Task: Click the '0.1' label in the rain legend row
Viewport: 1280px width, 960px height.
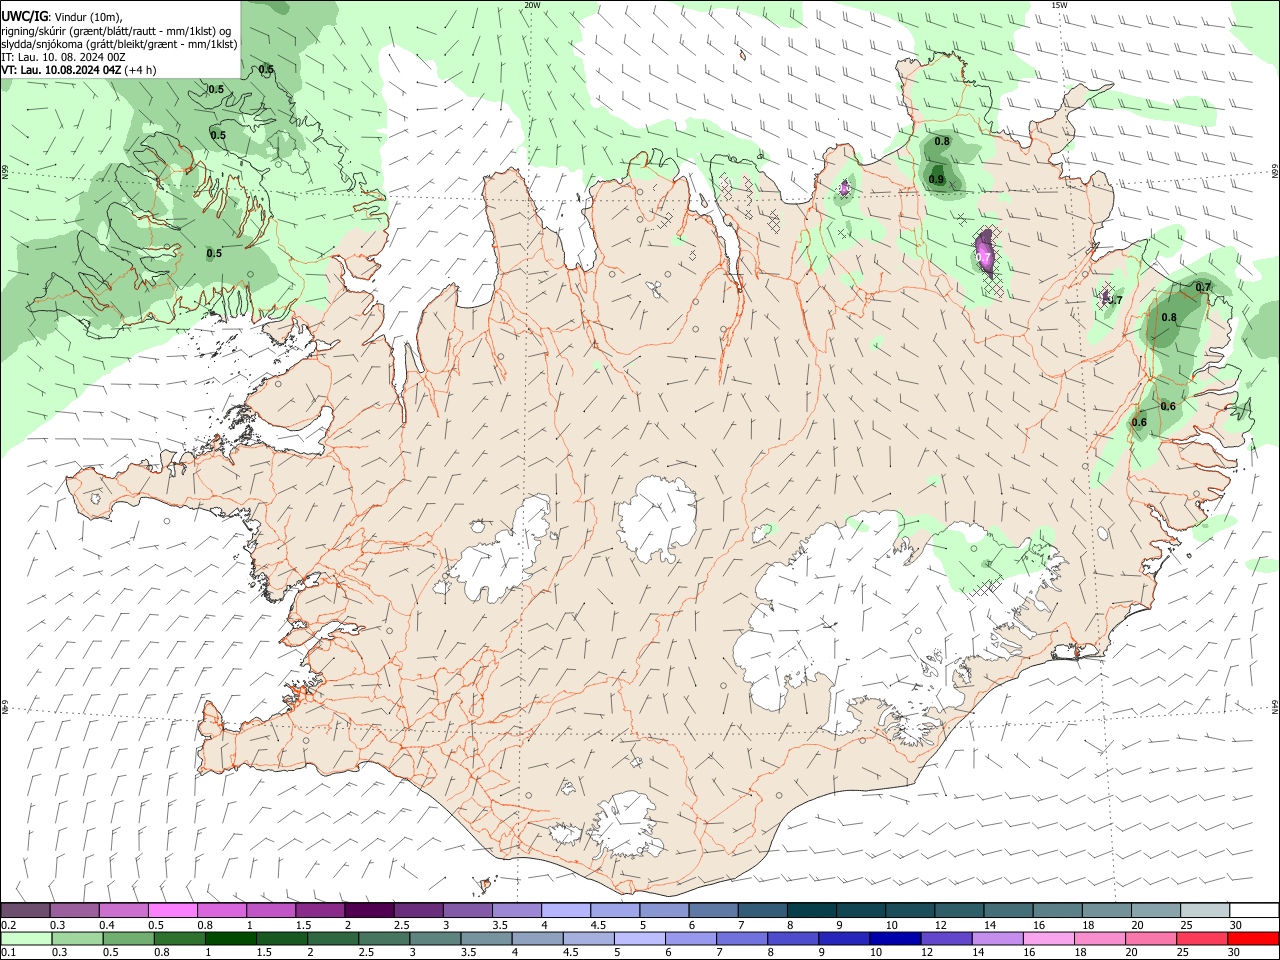Action: (x=8, y=953)
